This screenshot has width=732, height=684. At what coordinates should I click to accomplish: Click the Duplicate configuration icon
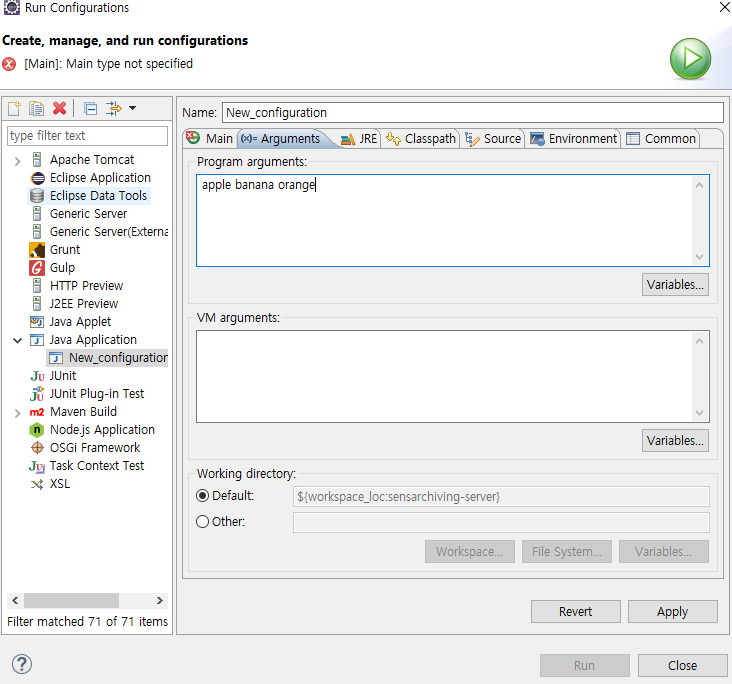[36, 109]
